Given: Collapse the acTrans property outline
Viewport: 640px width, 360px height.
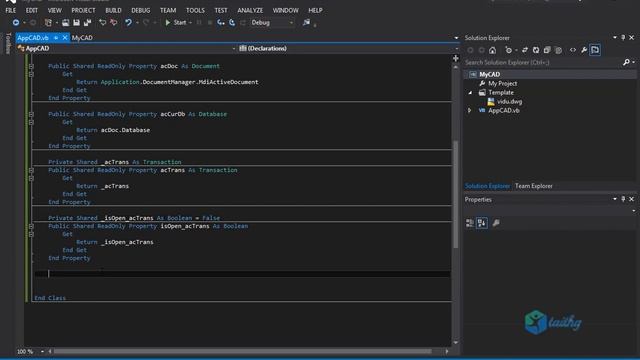Looking at the screenshot, I should click(31, 170).
